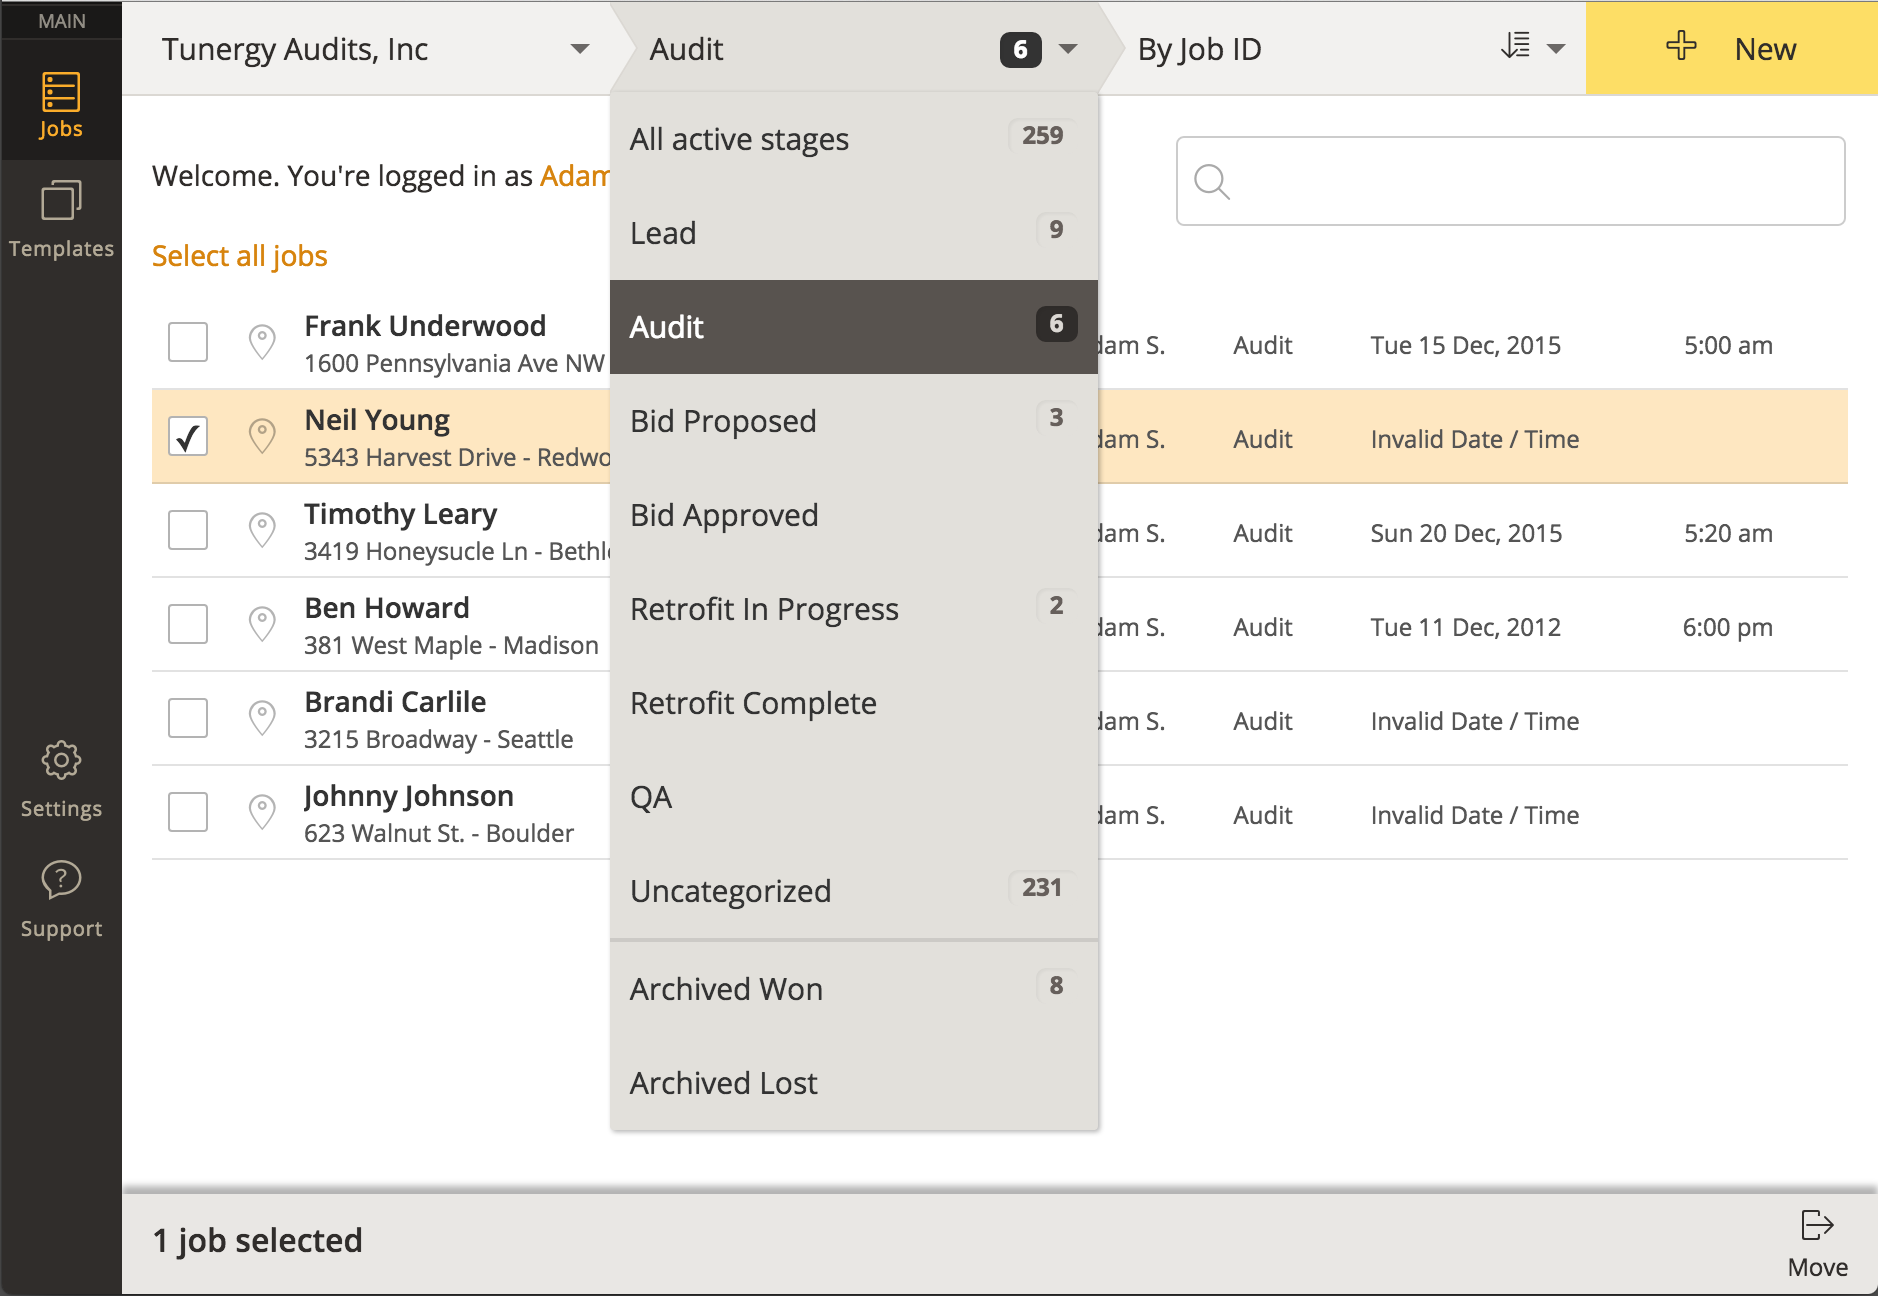Check the Ben Howard job checkbox
1878x1296 pixels.
click(x=188, y=624)
